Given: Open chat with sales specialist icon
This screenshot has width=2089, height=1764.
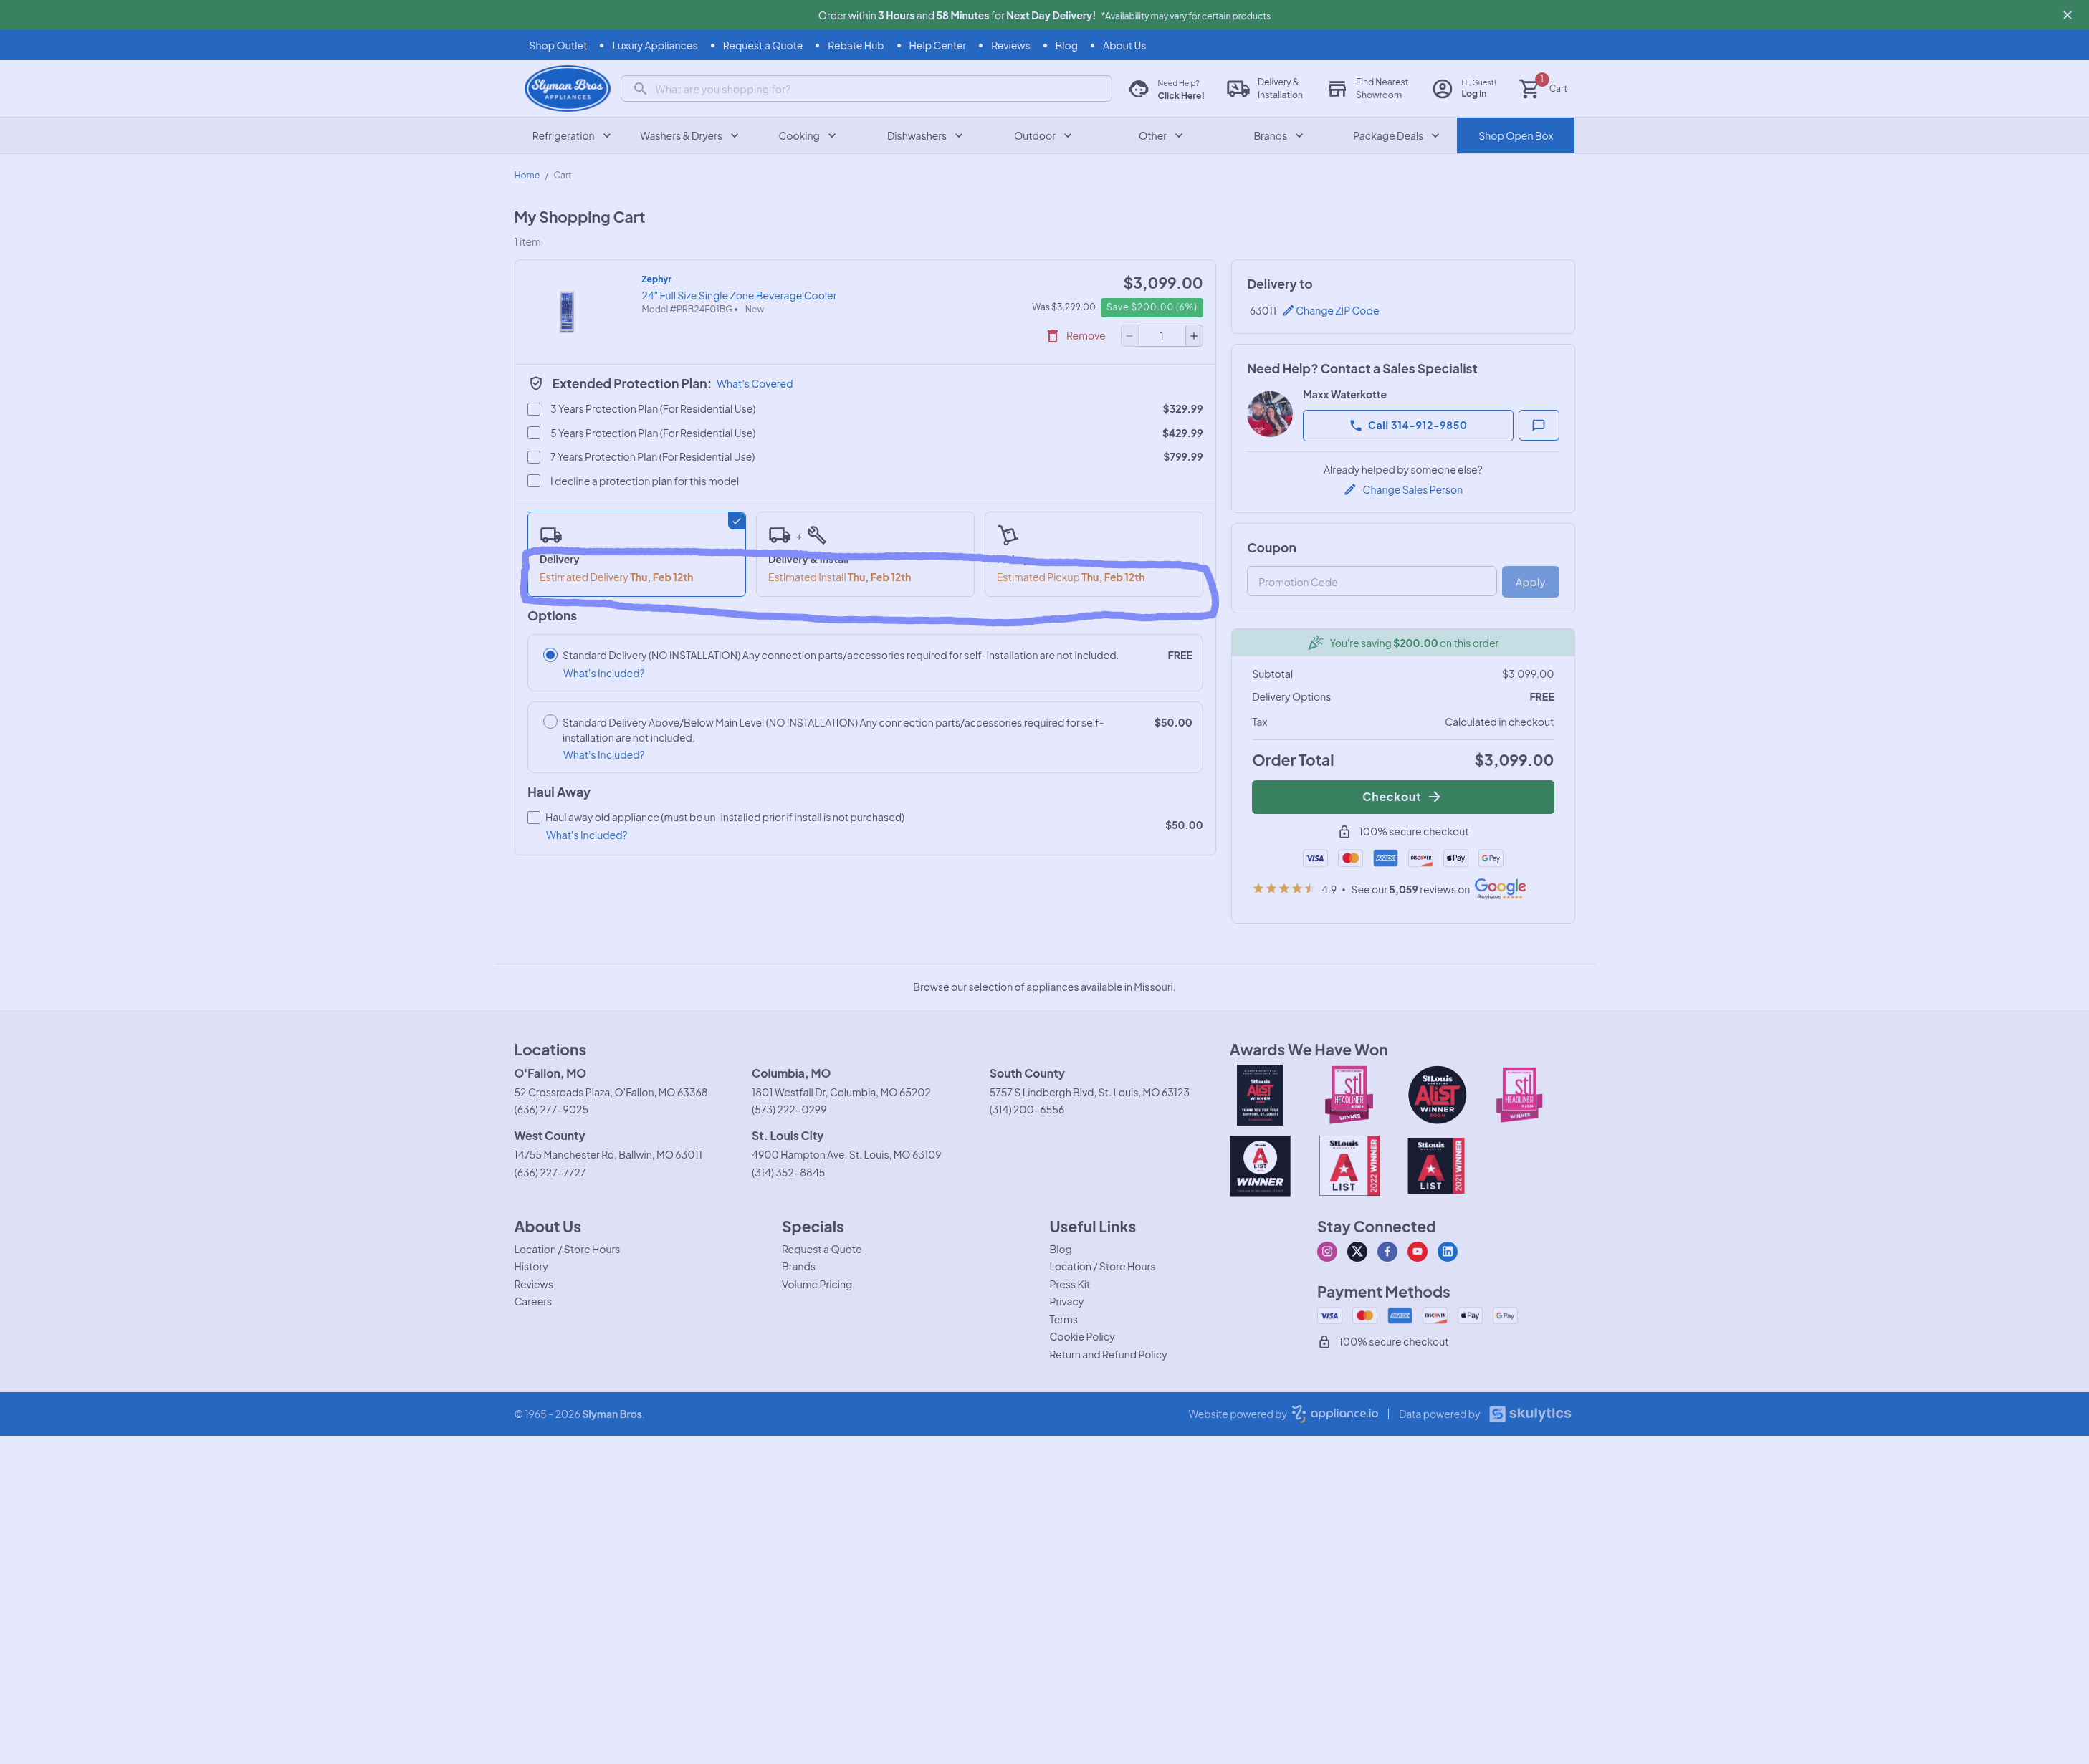Looking at the screenshot, I should click(x=1538, y=425).
